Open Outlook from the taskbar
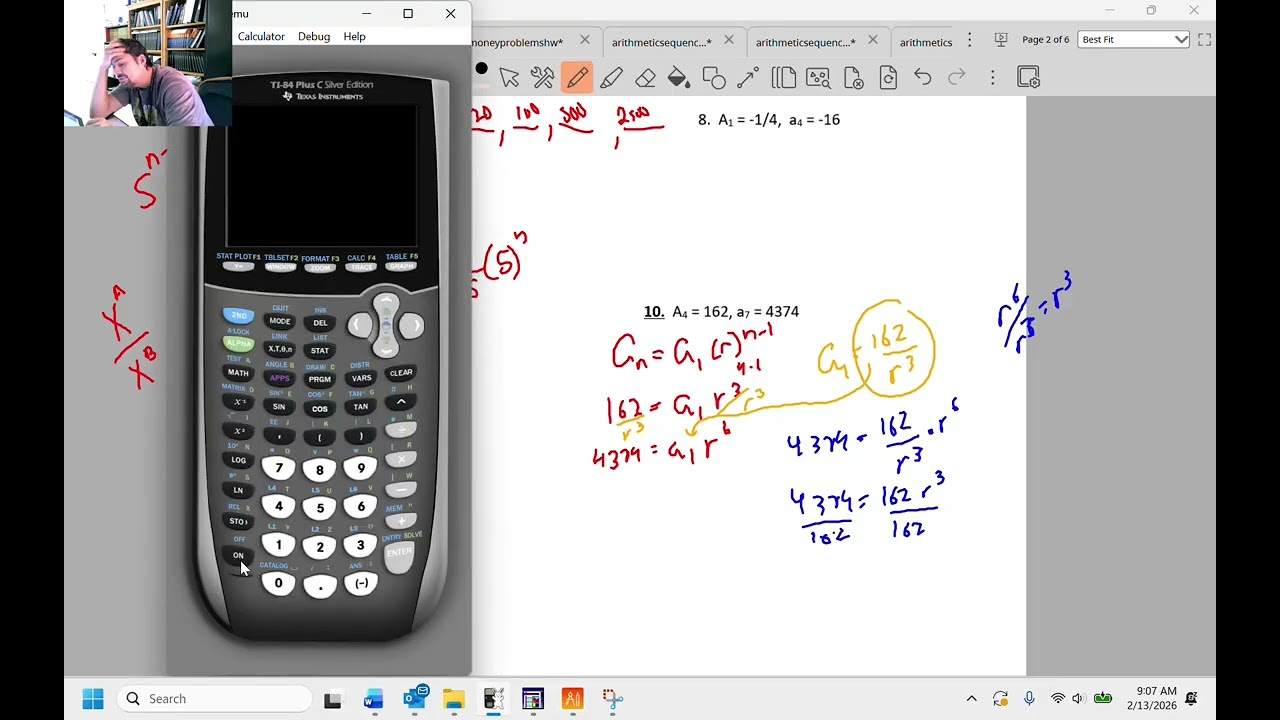The height and width of the screenshot is (720, 1280). (414, 698)
